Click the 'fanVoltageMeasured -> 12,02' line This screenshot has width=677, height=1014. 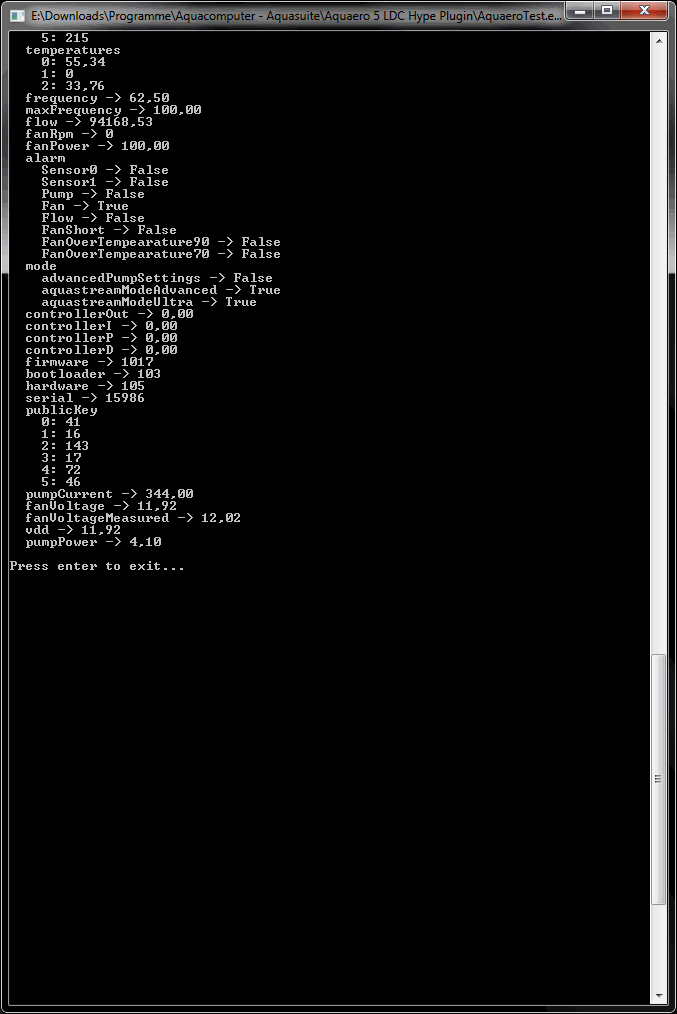(133, 518)
